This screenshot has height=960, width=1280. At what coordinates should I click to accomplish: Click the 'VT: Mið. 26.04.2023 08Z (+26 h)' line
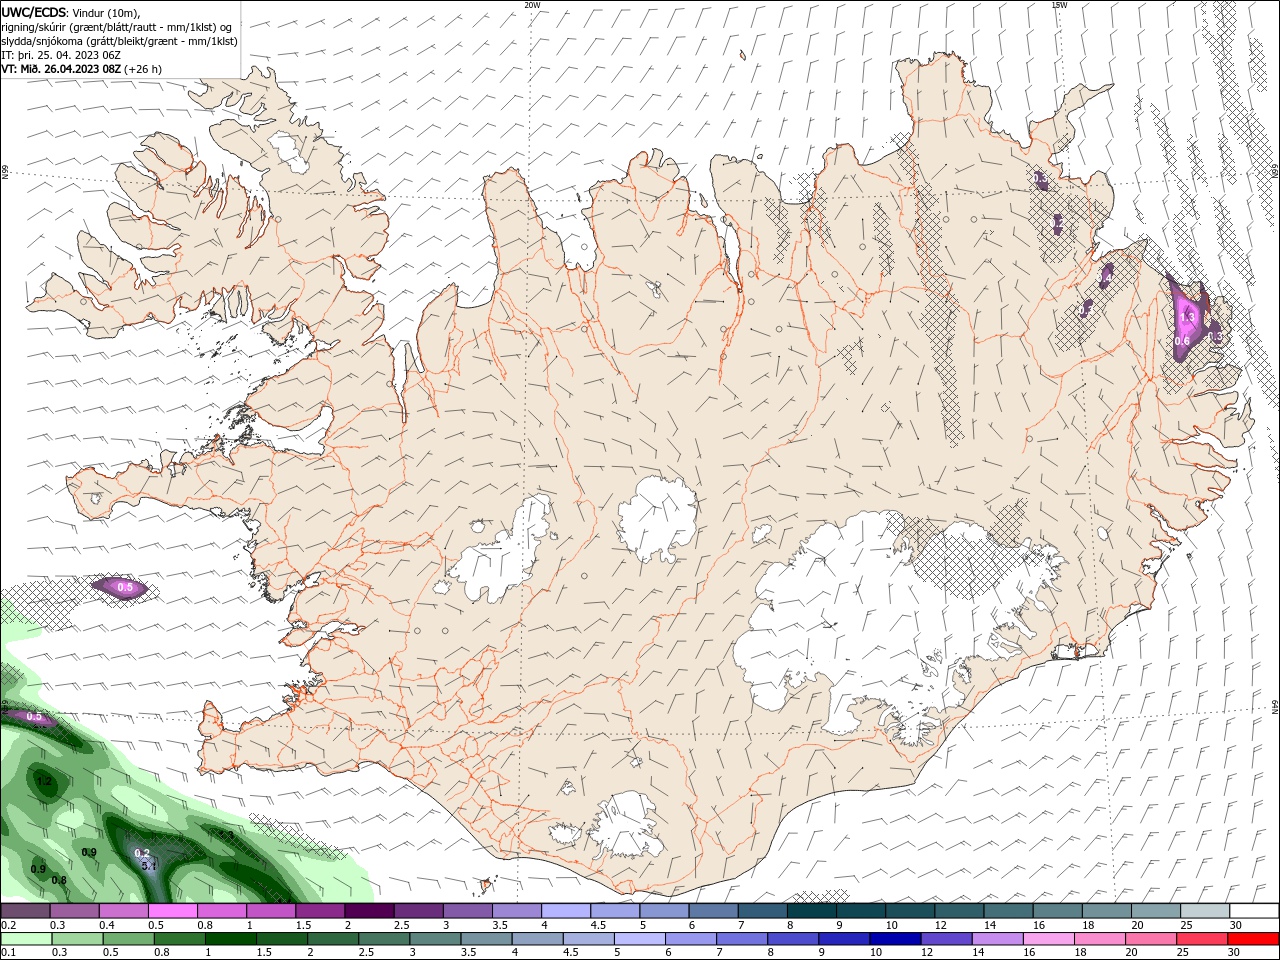pyautogui.click(x=81, y=69)
